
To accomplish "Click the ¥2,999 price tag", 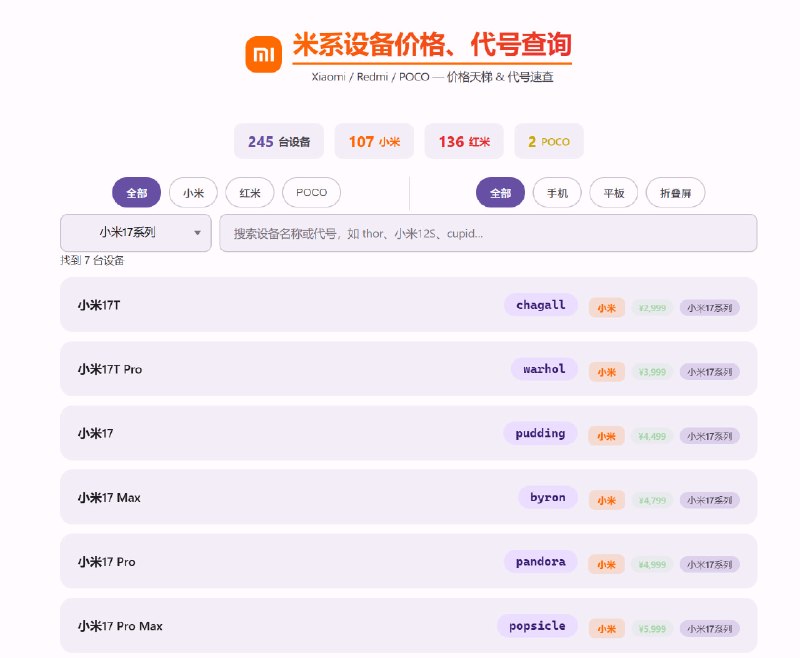I will (652, 308).
